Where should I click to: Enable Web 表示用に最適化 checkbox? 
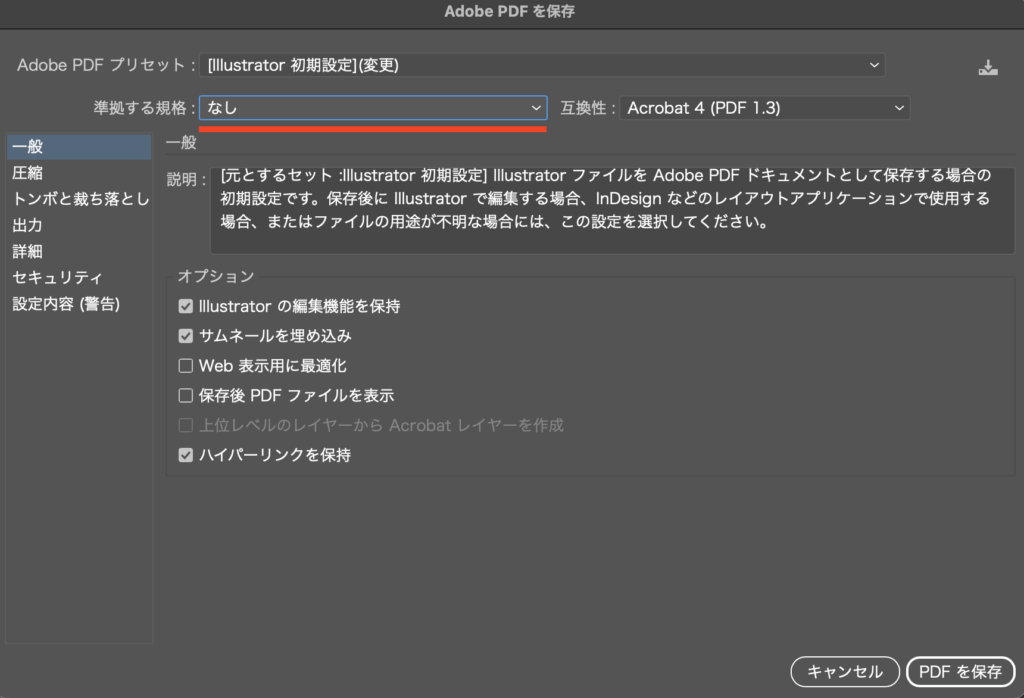click(x=186, y=366)
